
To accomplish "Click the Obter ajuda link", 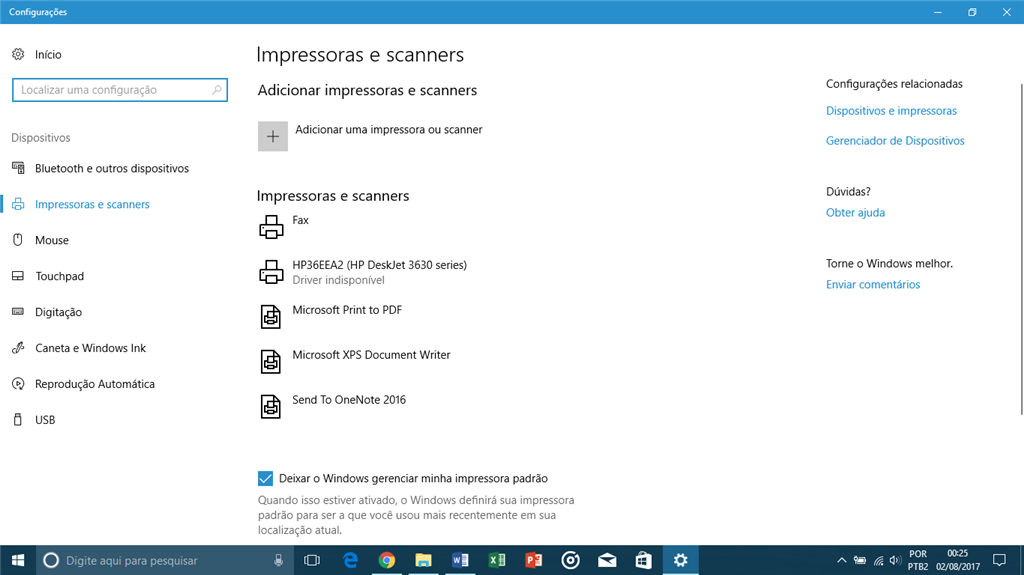I will pyautogui.click(x=856, y=212).
